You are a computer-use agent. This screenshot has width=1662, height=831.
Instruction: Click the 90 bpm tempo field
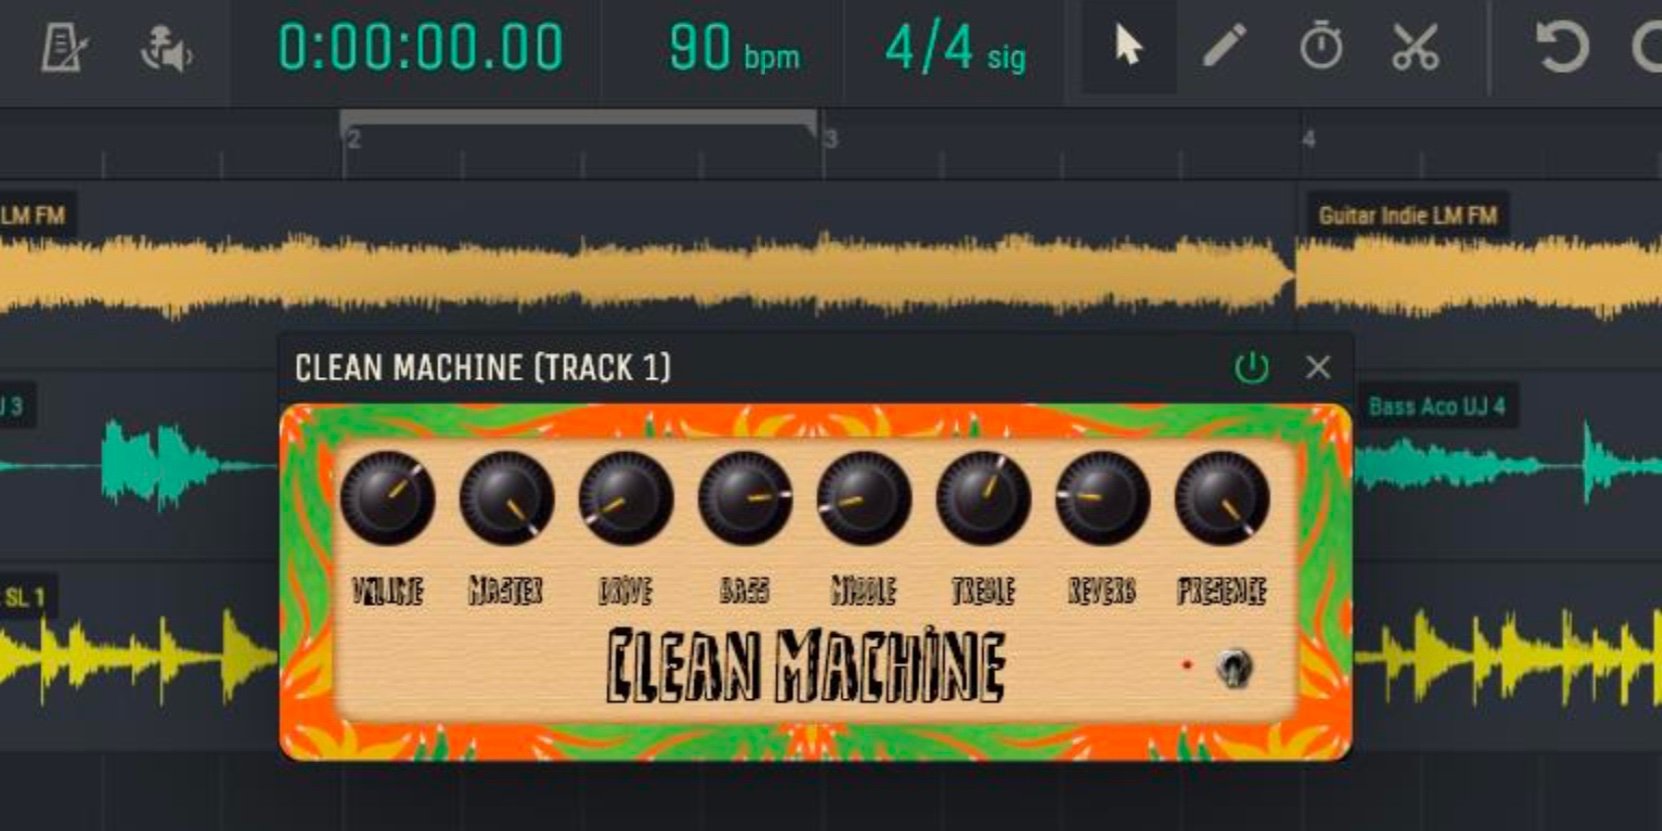click(733, 48)
